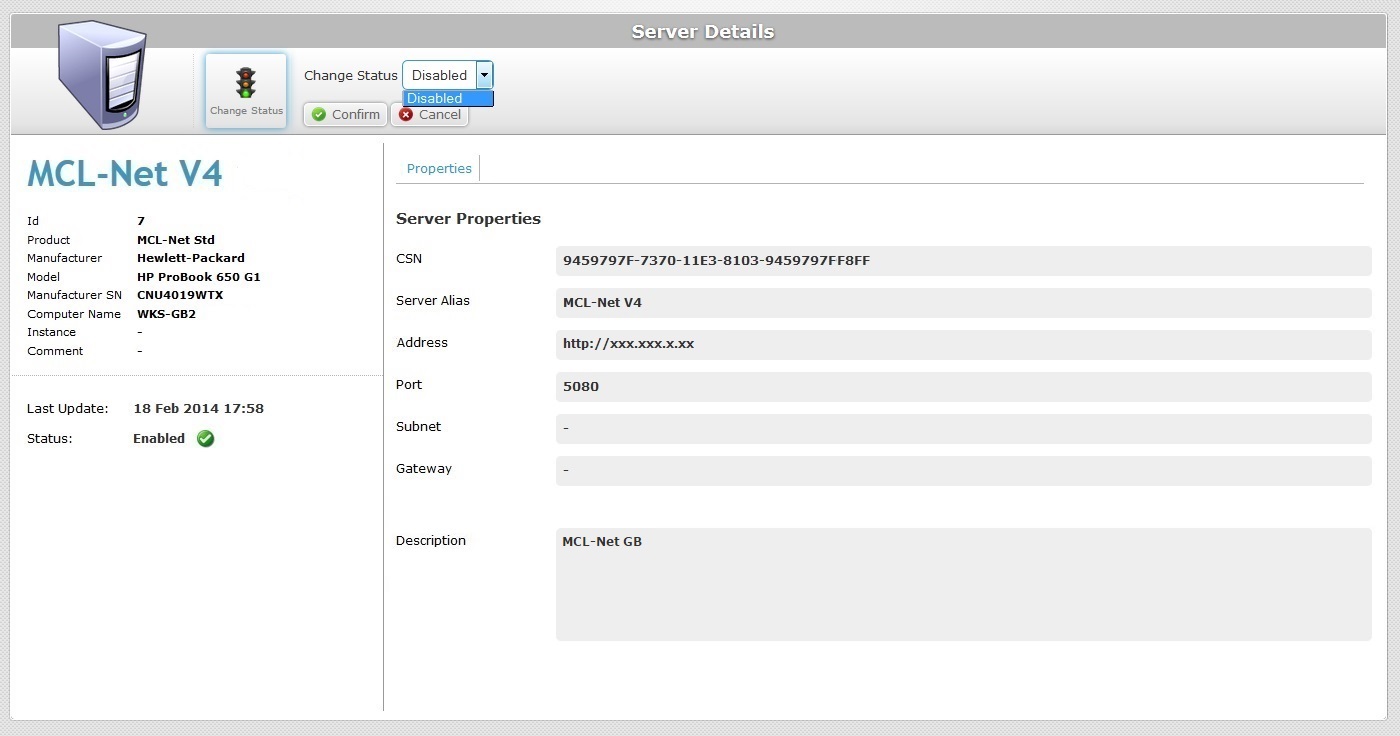This screenshot has width=1400, height=736.
Task: Click the Last Update date 18 Feb 2014 17:58
Action: (198, 408)
